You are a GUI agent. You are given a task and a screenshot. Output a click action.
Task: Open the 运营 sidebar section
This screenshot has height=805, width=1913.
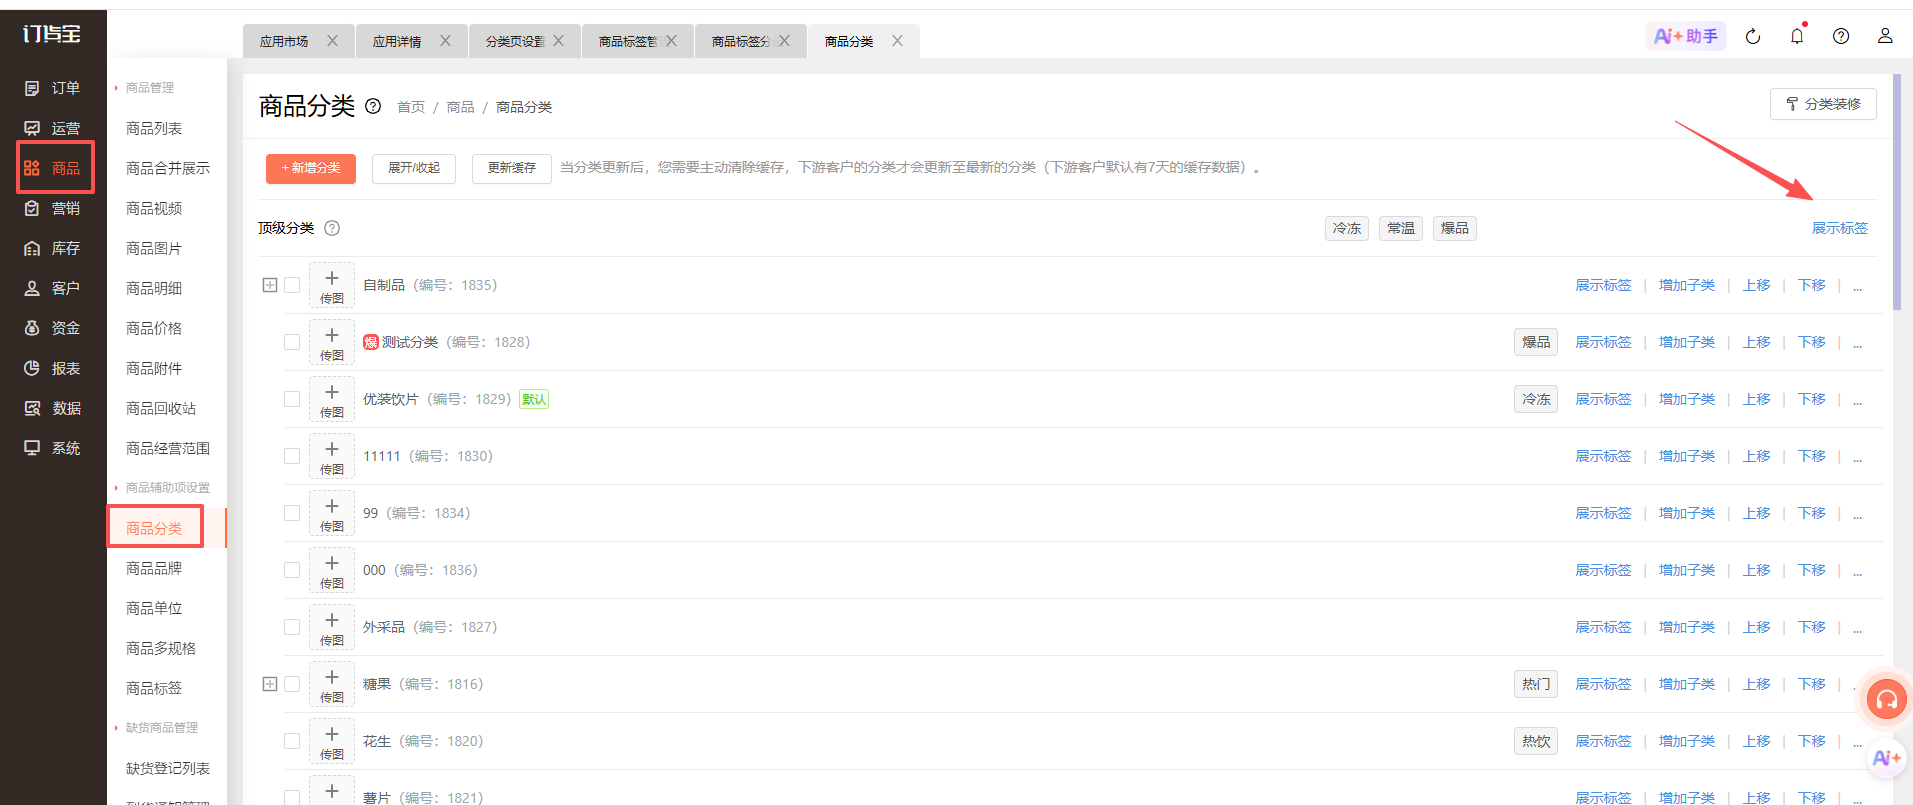(x=52, y=128)
